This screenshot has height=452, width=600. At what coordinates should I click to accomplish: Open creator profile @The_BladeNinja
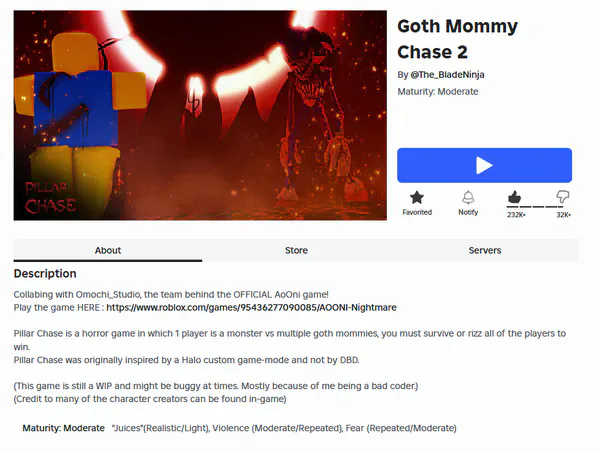coord(447,75)
